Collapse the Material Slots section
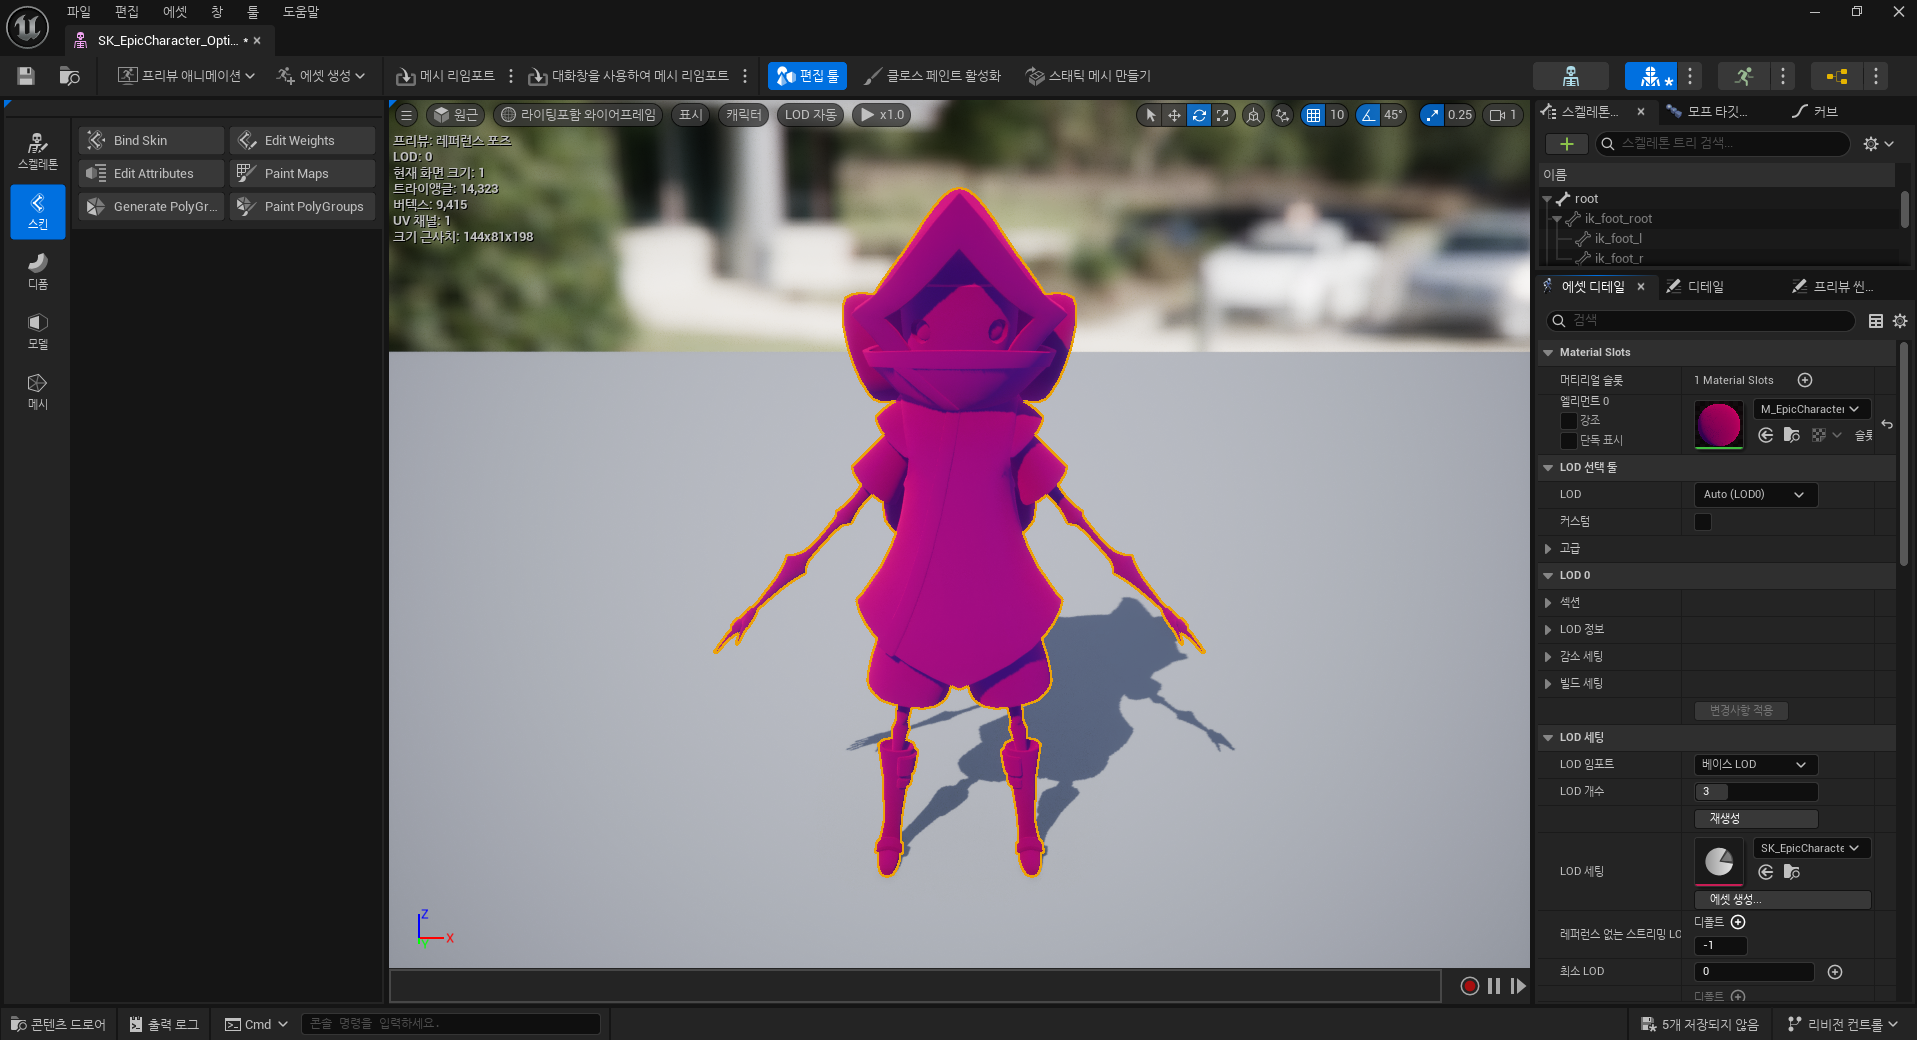 point(1548,353)
